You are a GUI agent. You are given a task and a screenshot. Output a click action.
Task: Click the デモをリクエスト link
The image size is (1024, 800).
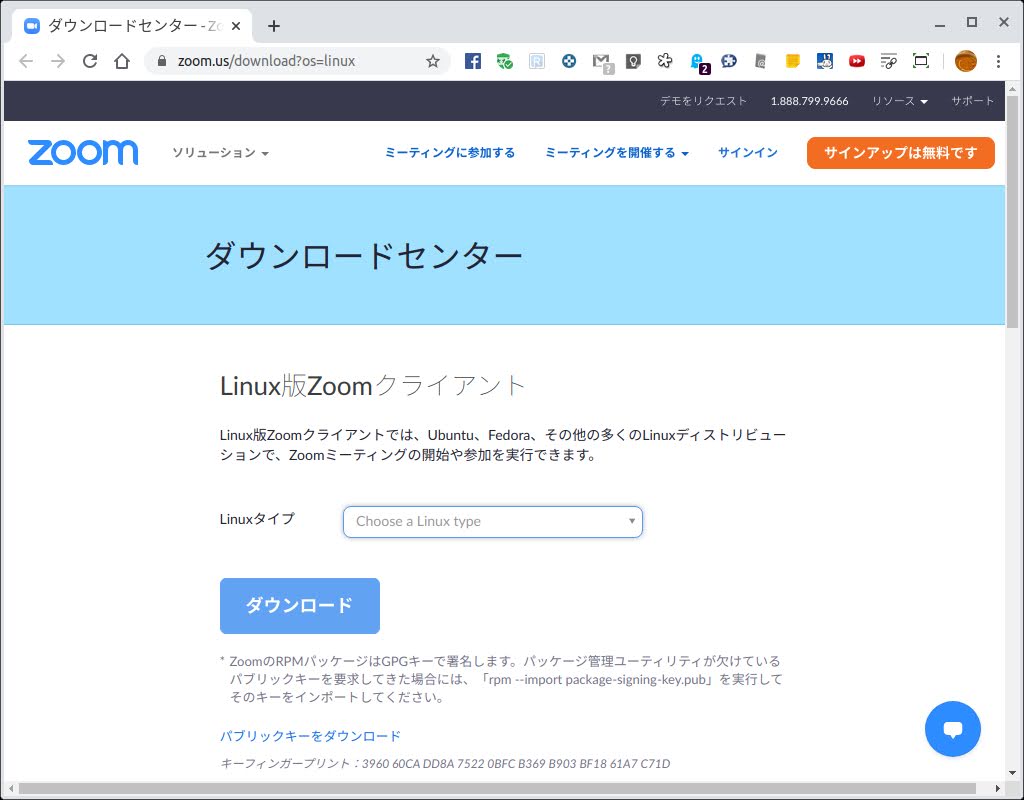(x=703, y=101)
